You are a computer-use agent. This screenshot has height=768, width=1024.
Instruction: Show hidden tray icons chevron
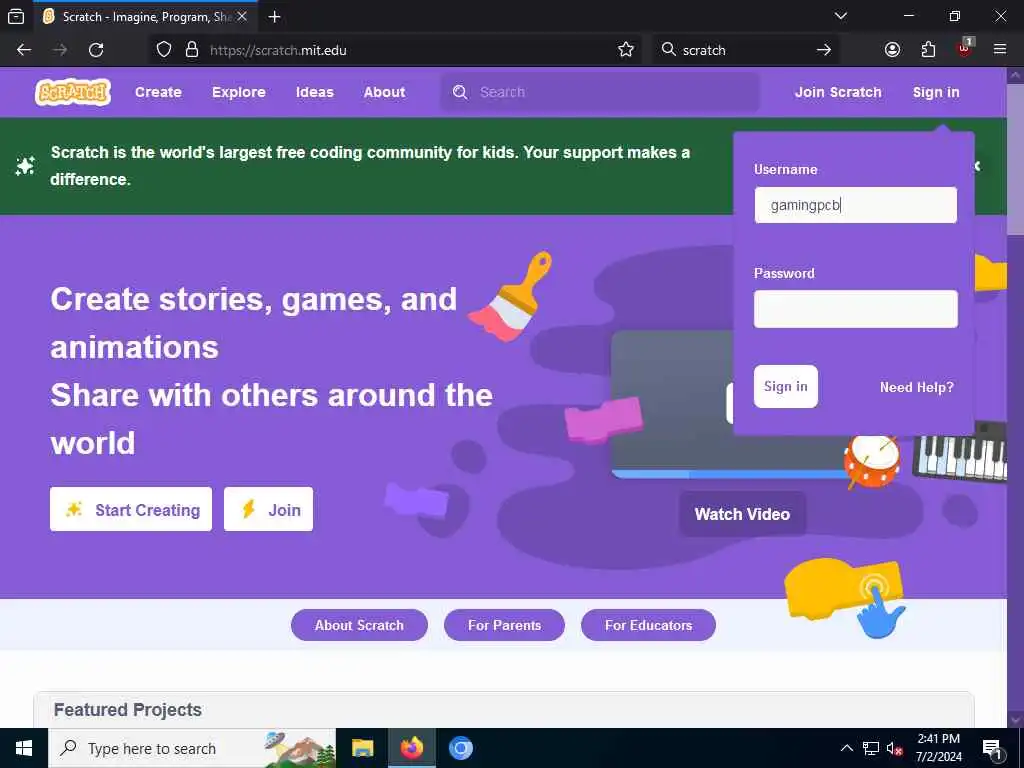pyautogui.click(x=846, y=748)
